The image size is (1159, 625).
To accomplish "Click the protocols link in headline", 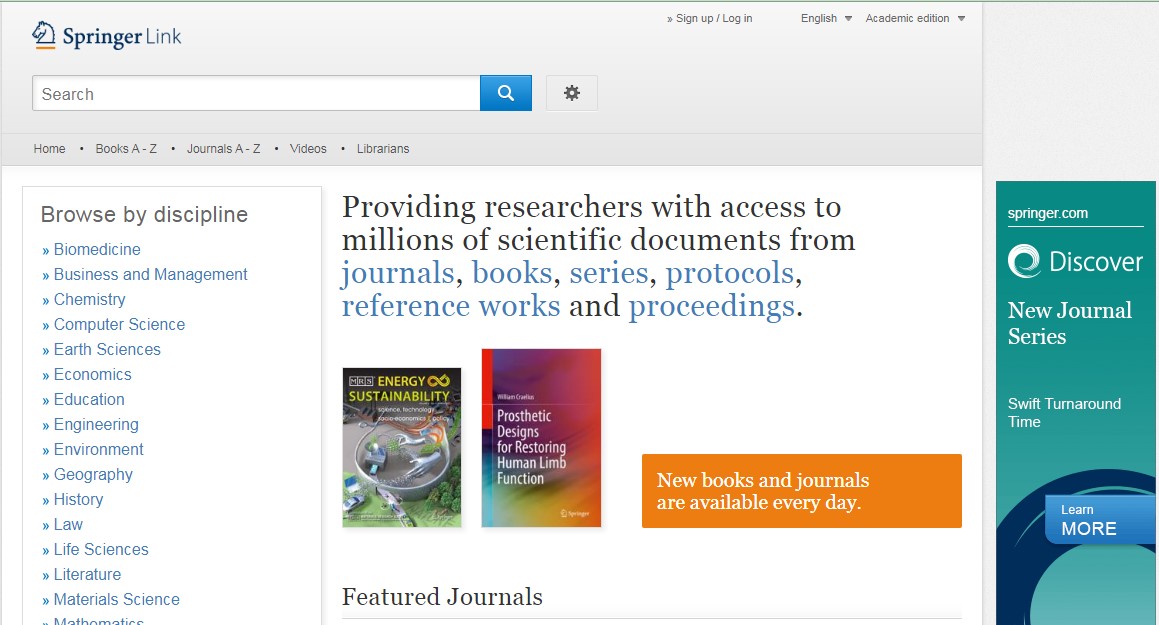I will point(730,274).
